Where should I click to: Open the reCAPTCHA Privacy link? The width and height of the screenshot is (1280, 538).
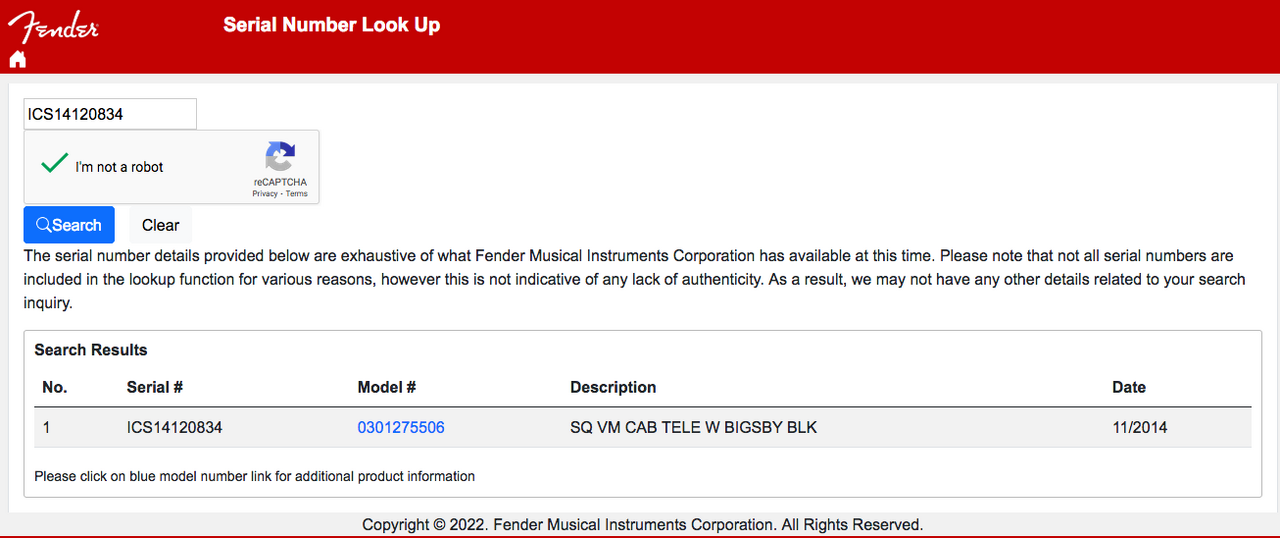(x=265, y=194)
